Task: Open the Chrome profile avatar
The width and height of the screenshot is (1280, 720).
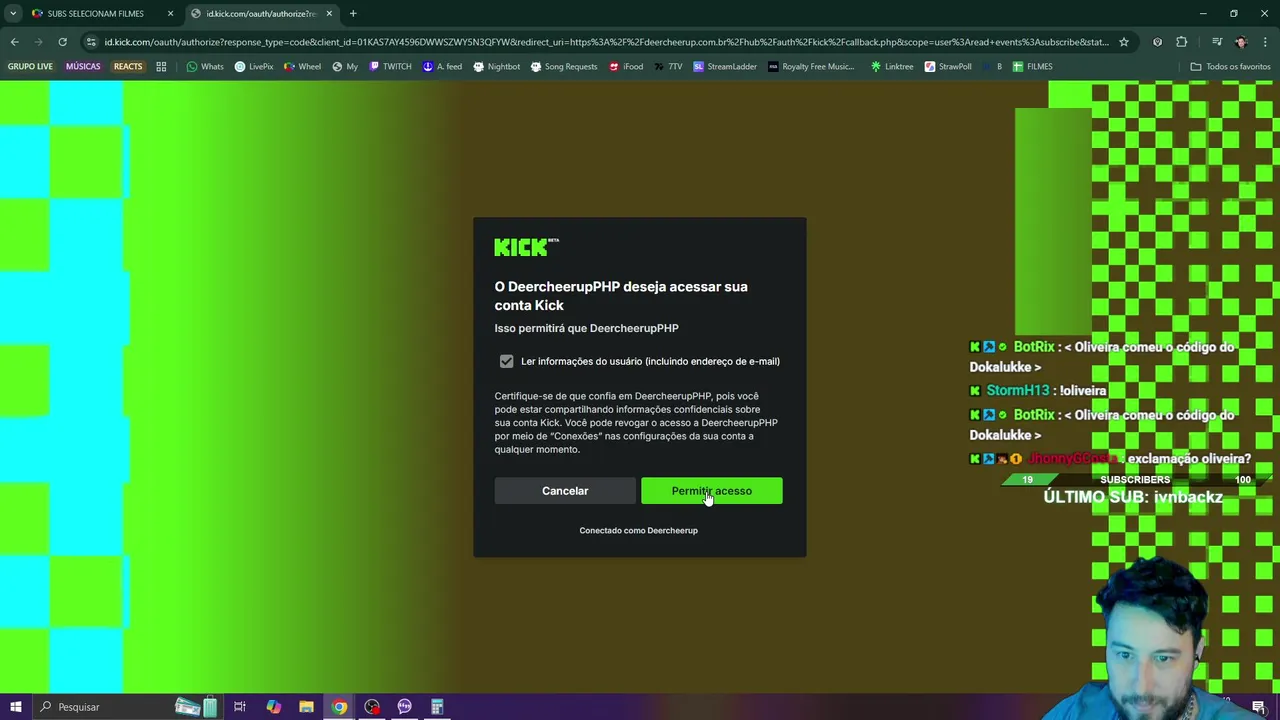Action: click(1241, 42)
